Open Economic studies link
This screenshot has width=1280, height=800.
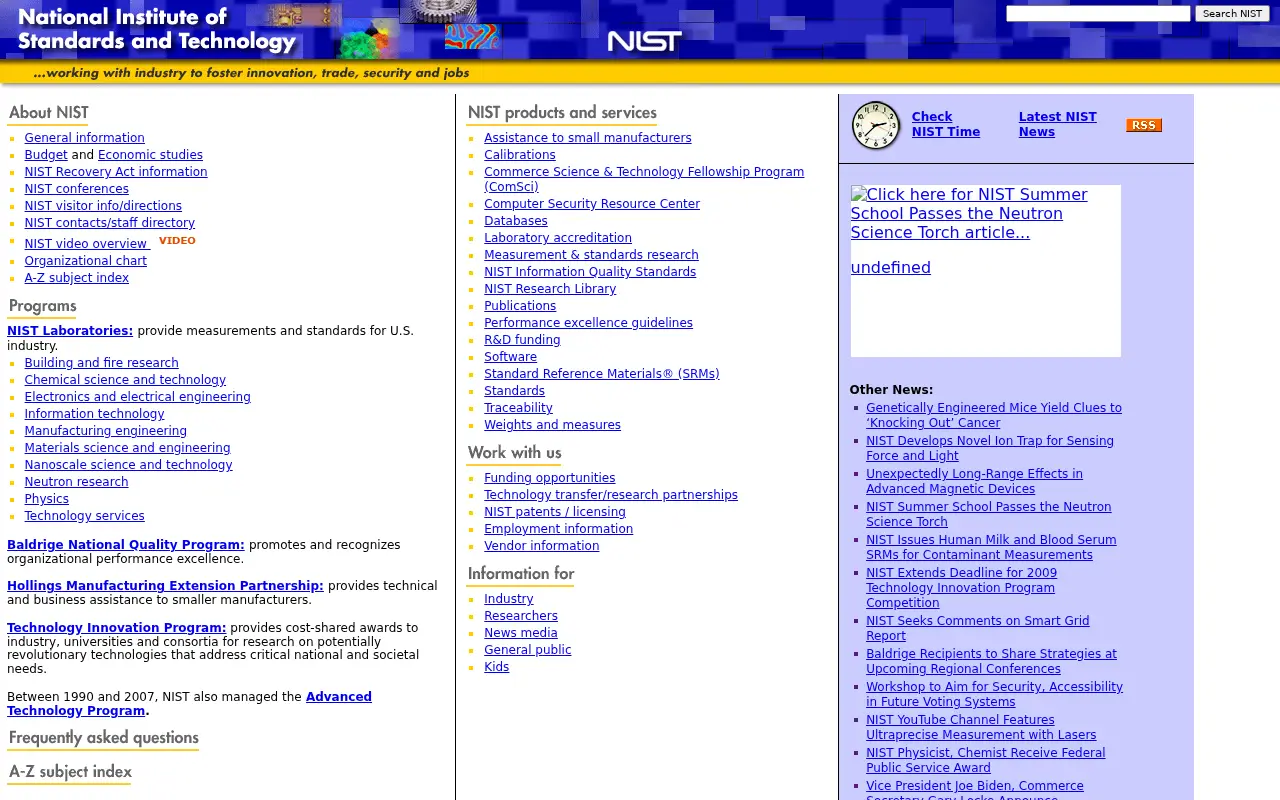150,155
